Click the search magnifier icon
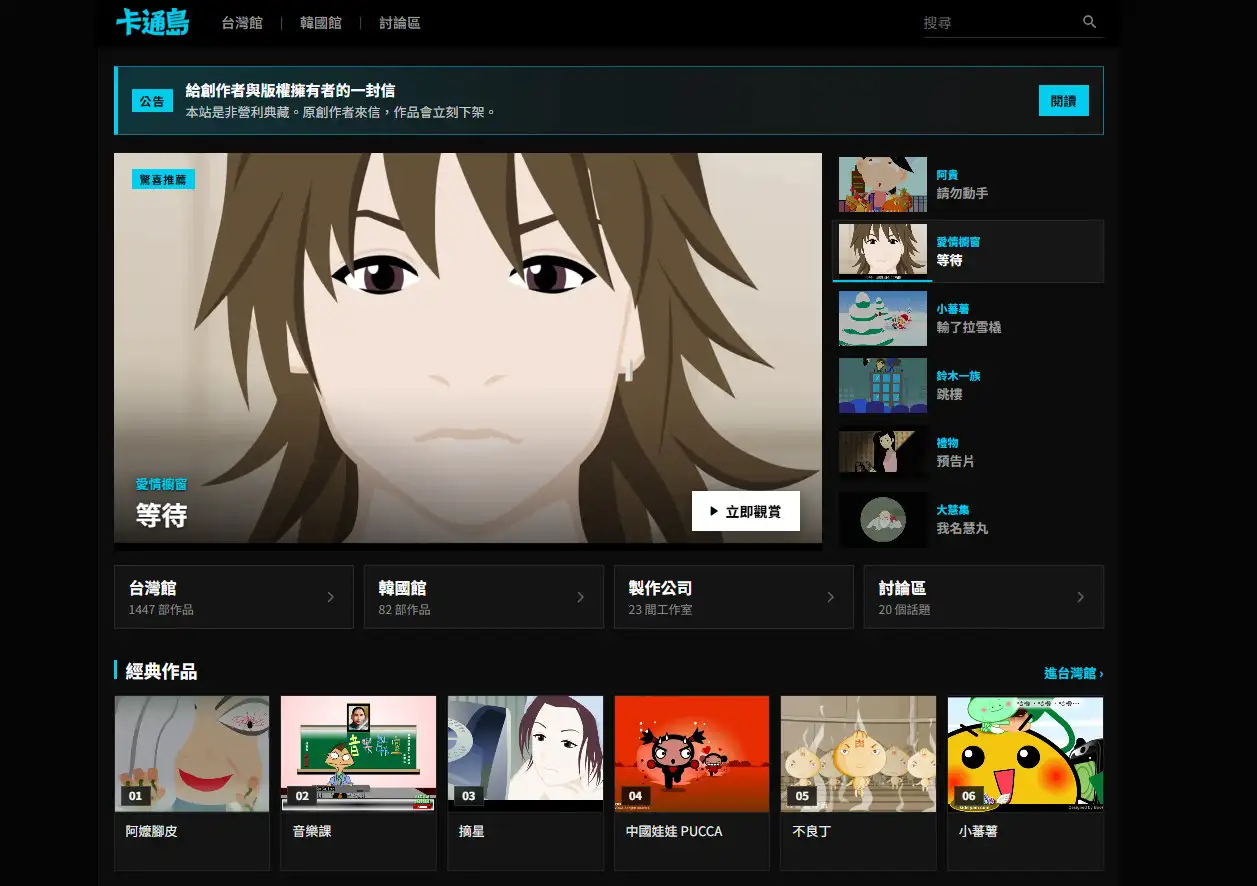The image size is (1257, 886). click(x=1089, y=22)
